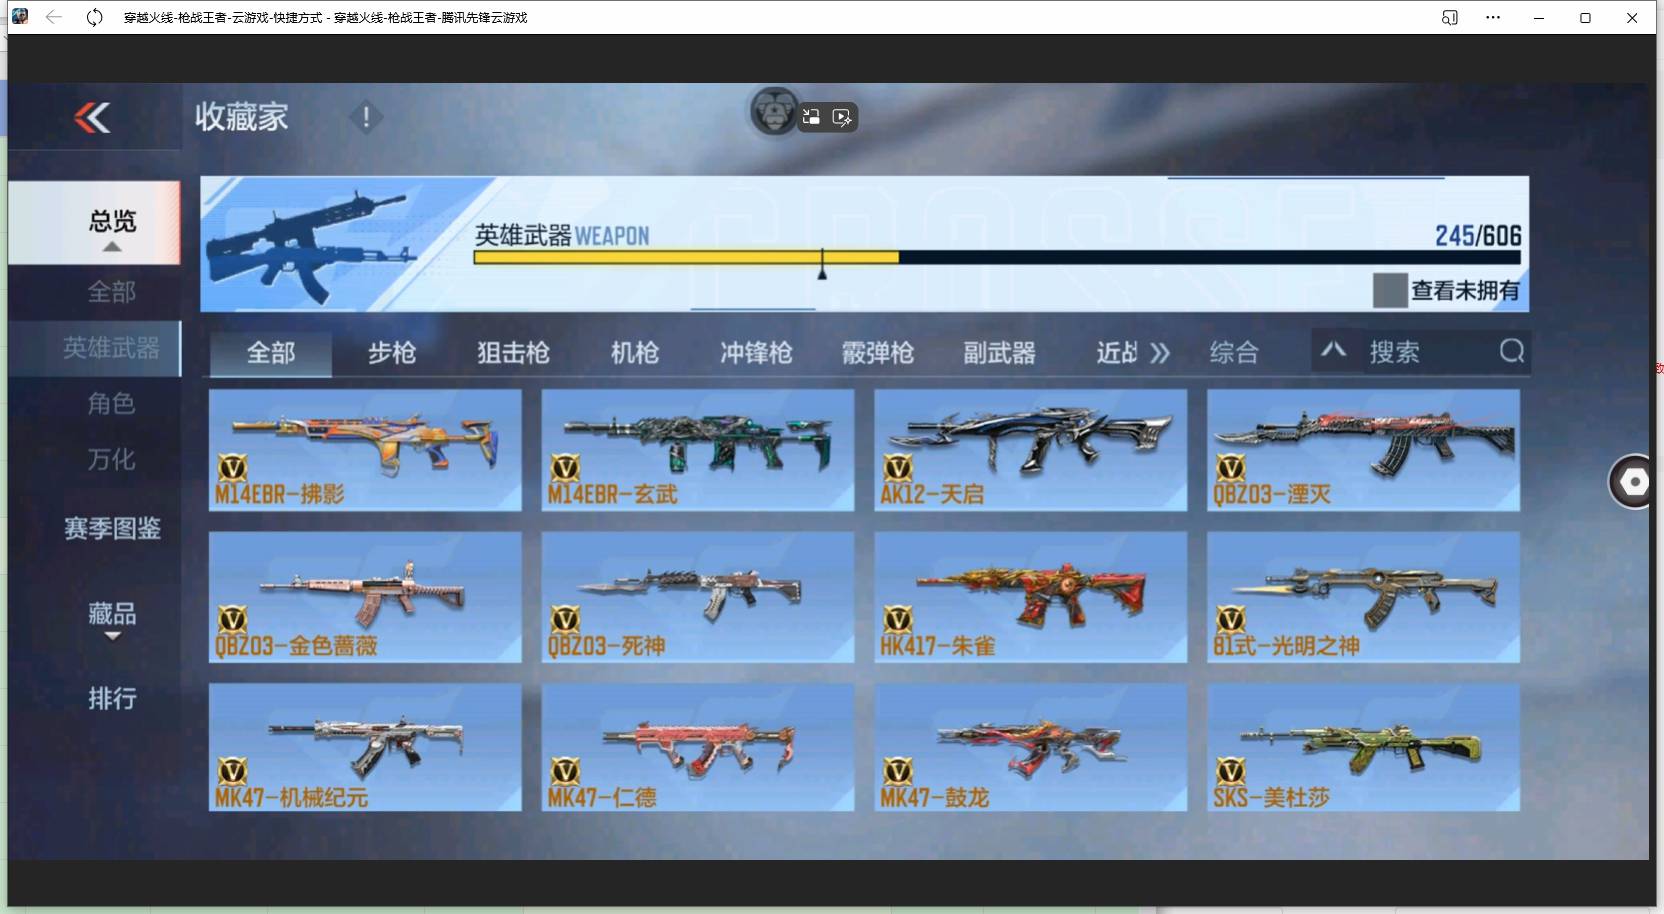Click the V badge on M14EBR-拂影 card
The image size is (1664, 914).
coord(232,468)
